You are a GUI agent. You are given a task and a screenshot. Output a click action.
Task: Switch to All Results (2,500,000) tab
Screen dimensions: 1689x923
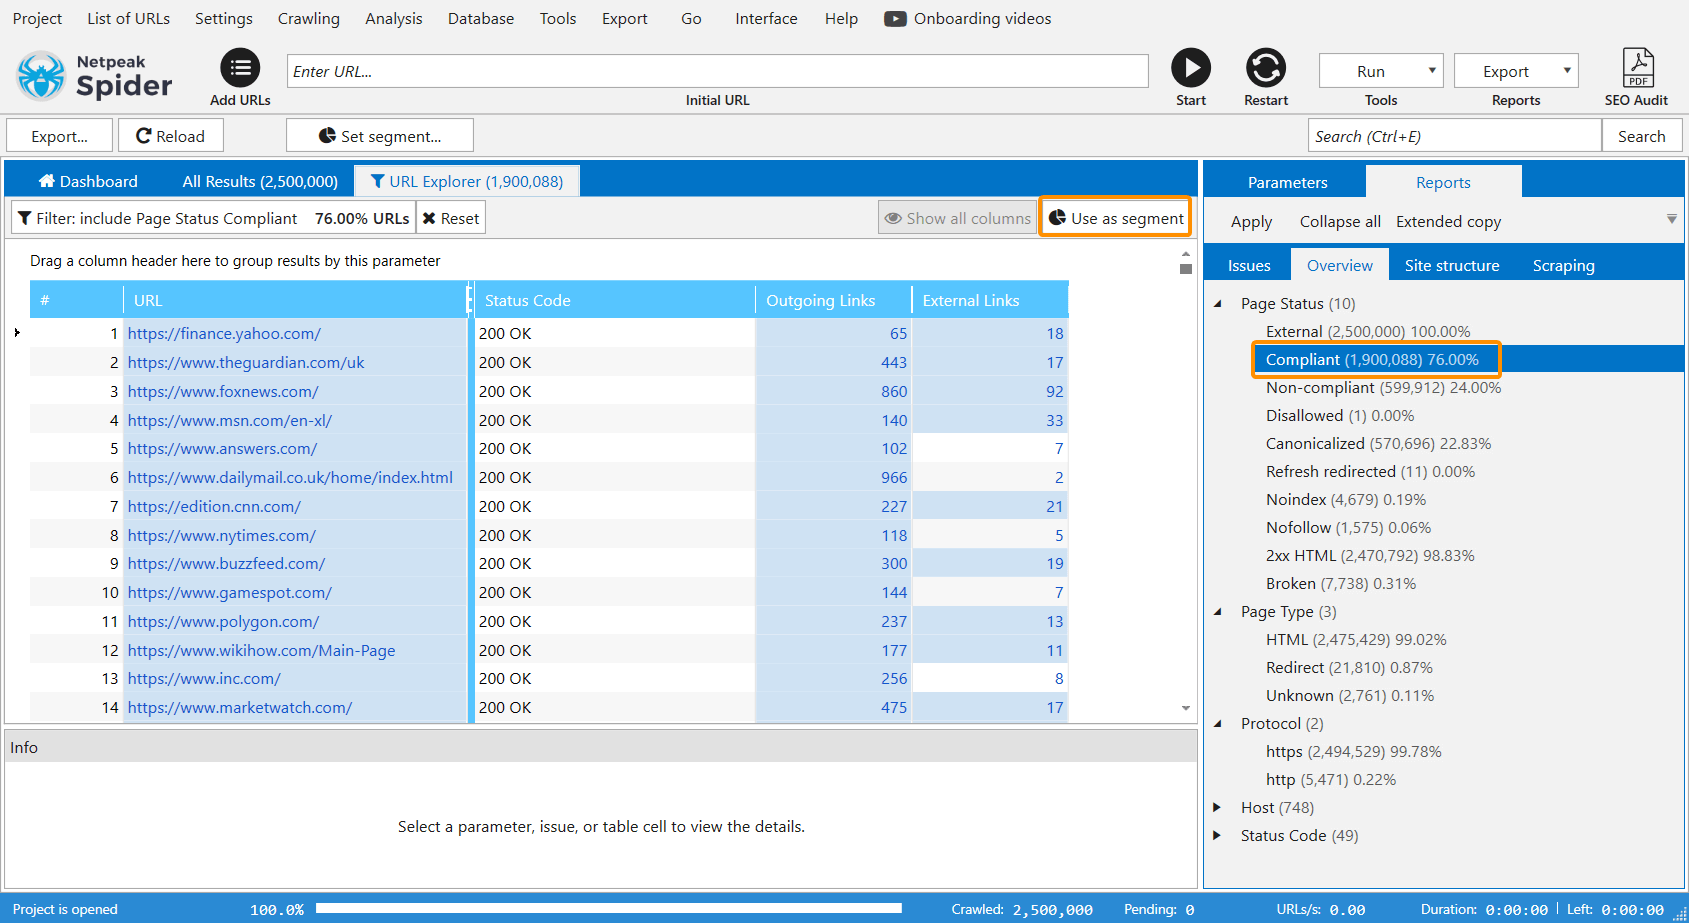point(260,181)
